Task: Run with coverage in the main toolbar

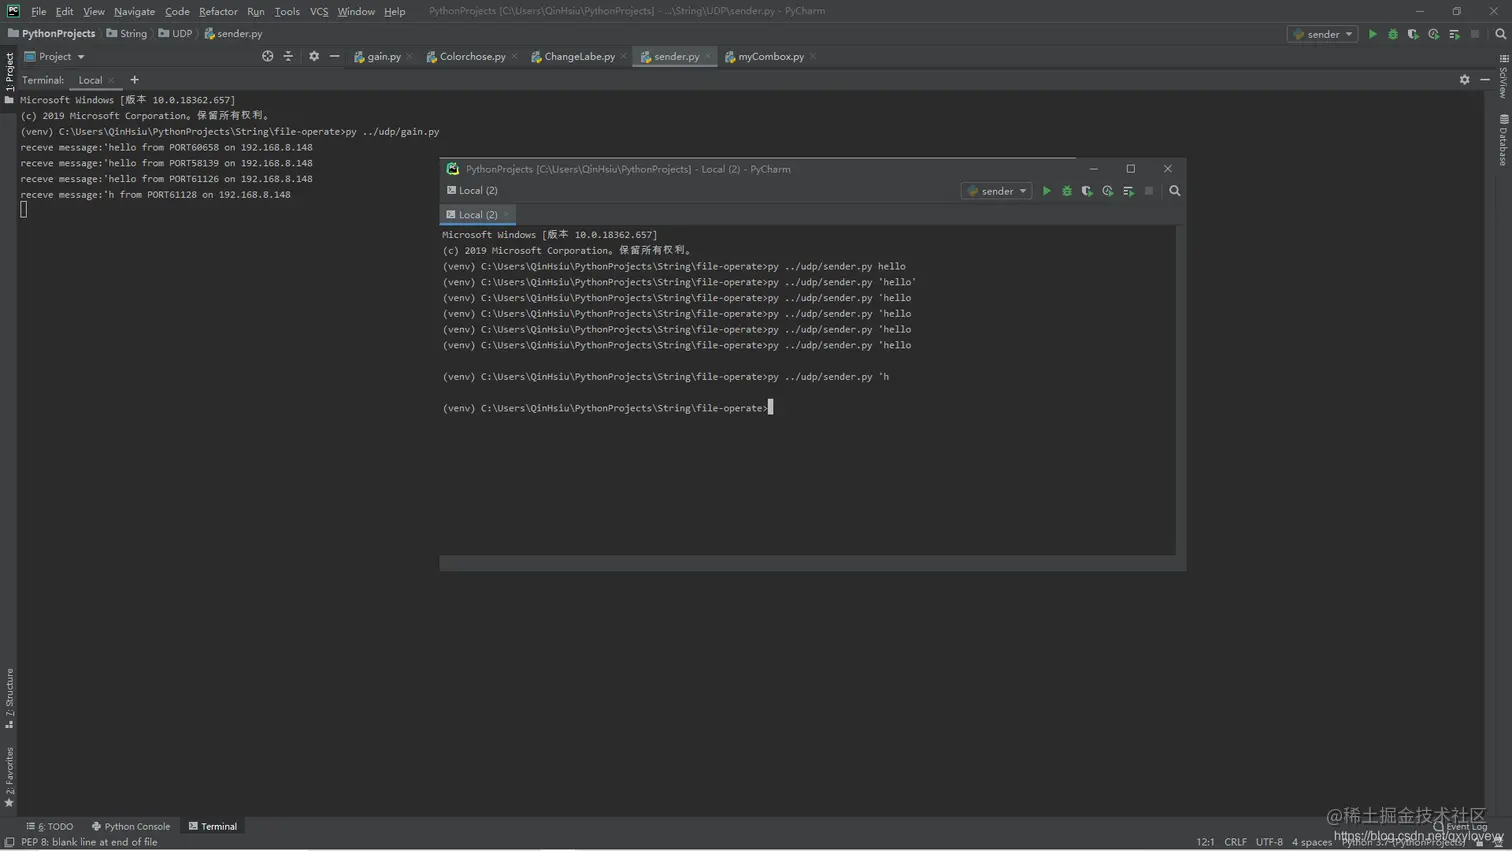Action: pyautogui.click(x=1413, y=34)
